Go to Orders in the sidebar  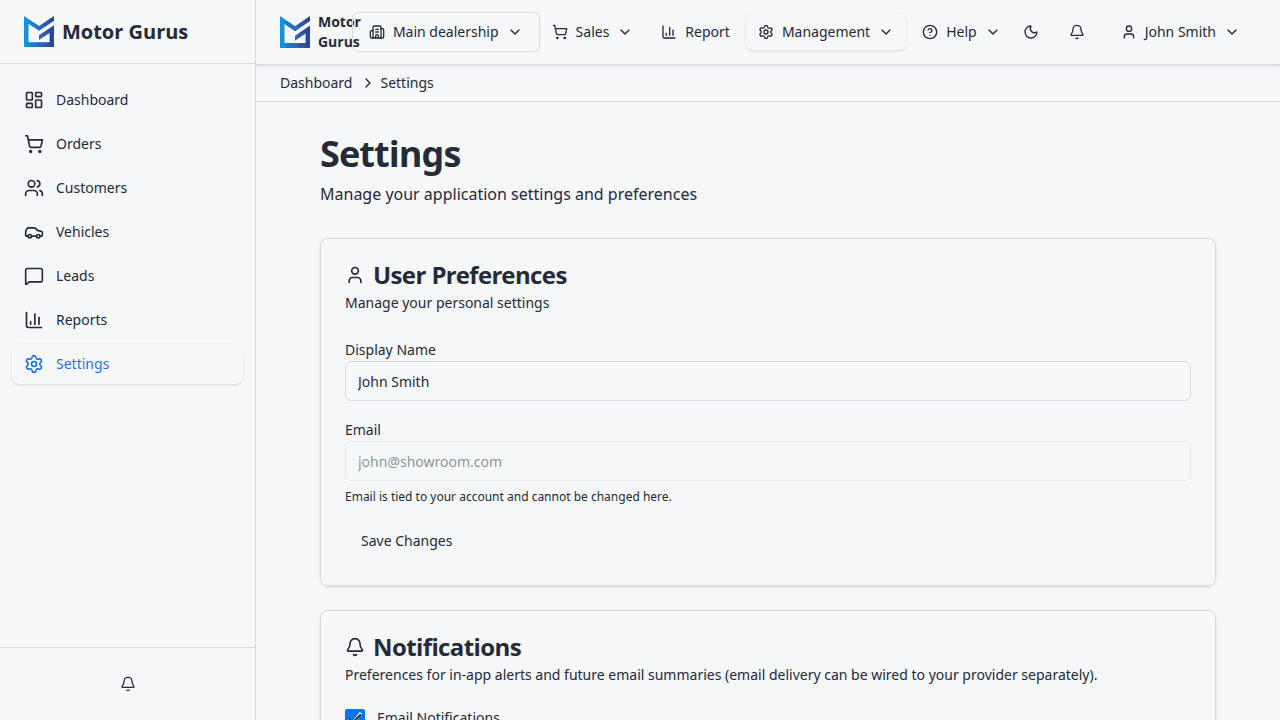[127, 144]
